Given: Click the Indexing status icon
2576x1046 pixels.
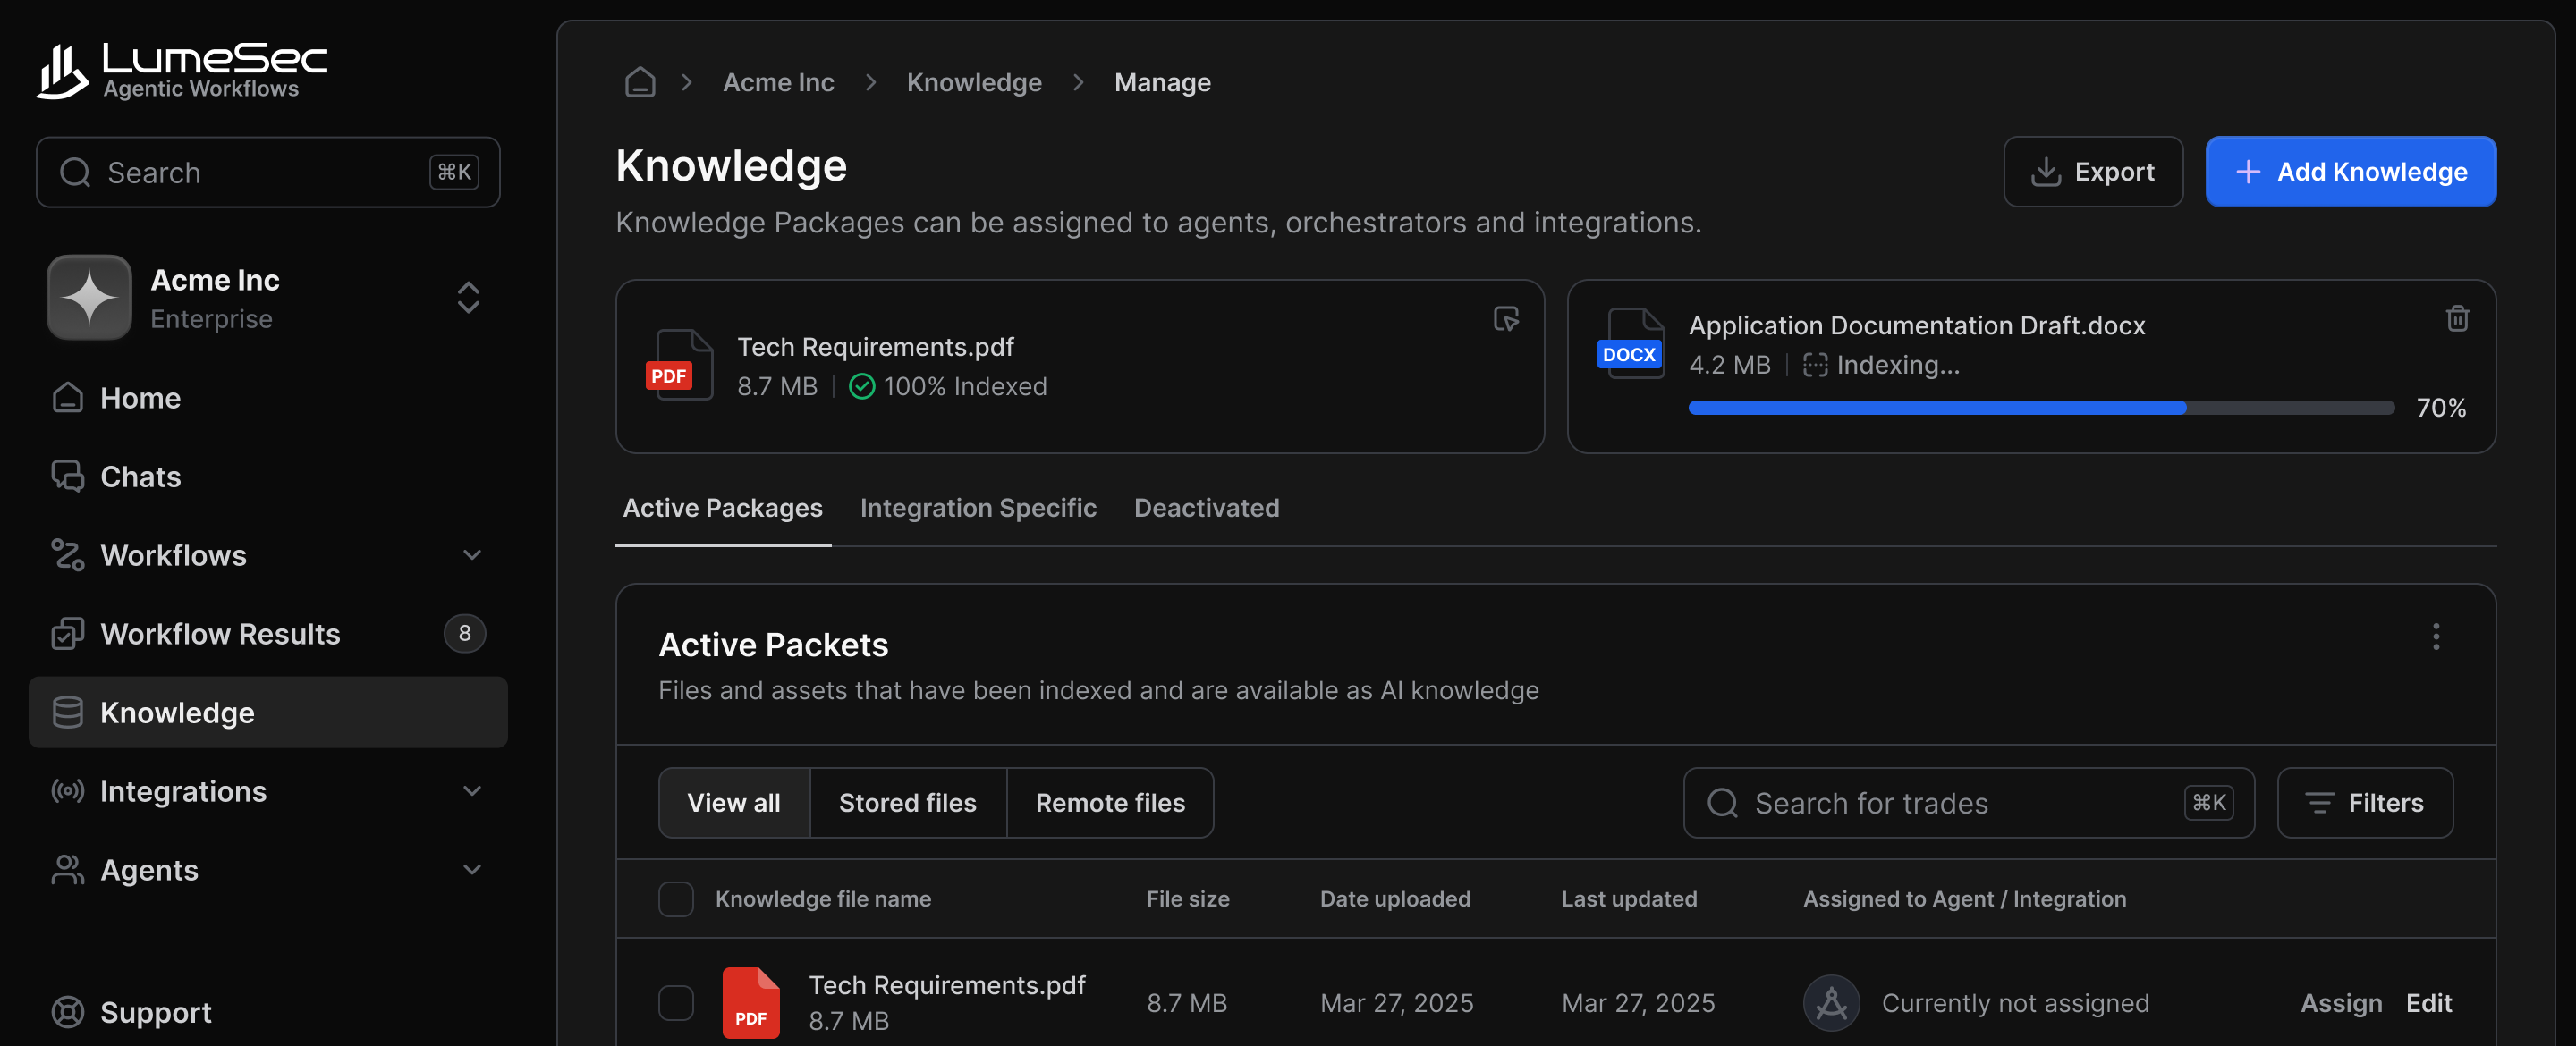Looking at the screenshot, I should (1815, 365).
